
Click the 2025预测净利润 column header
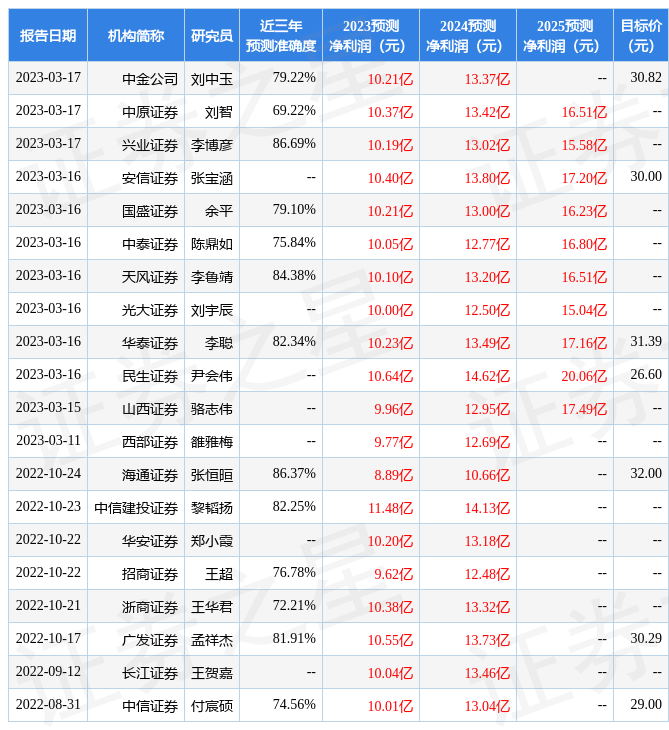565,35
